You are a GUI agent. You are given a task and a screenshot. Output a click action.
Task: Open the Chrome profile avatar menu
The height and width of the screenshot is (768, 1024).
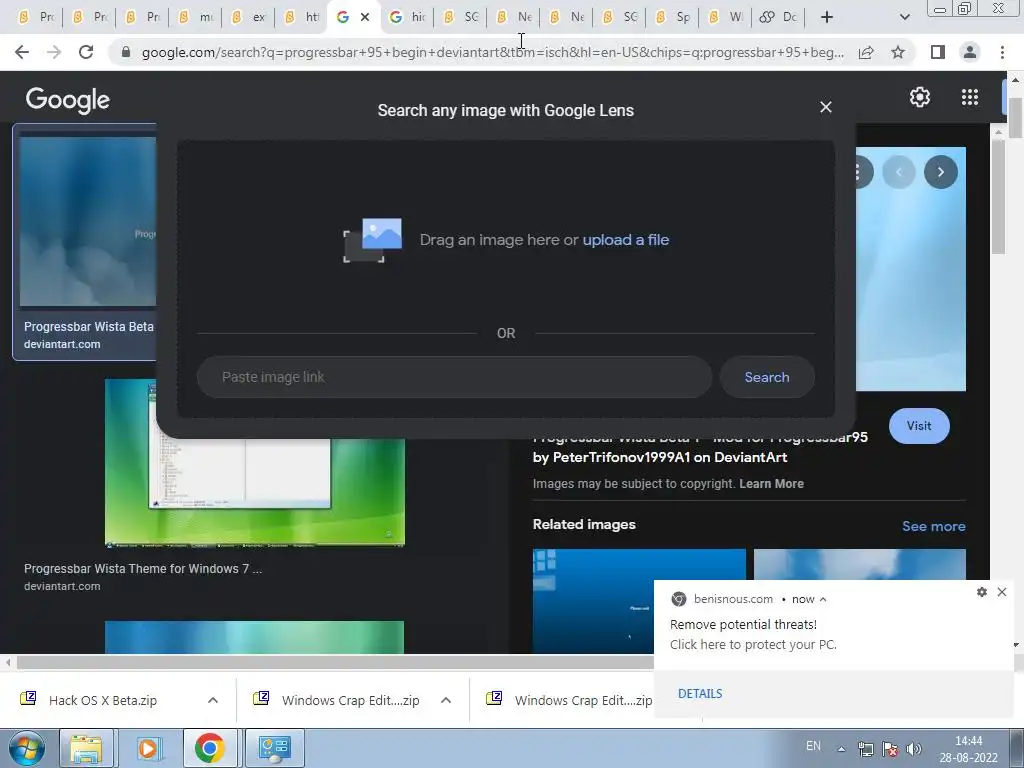coord(970,52)
